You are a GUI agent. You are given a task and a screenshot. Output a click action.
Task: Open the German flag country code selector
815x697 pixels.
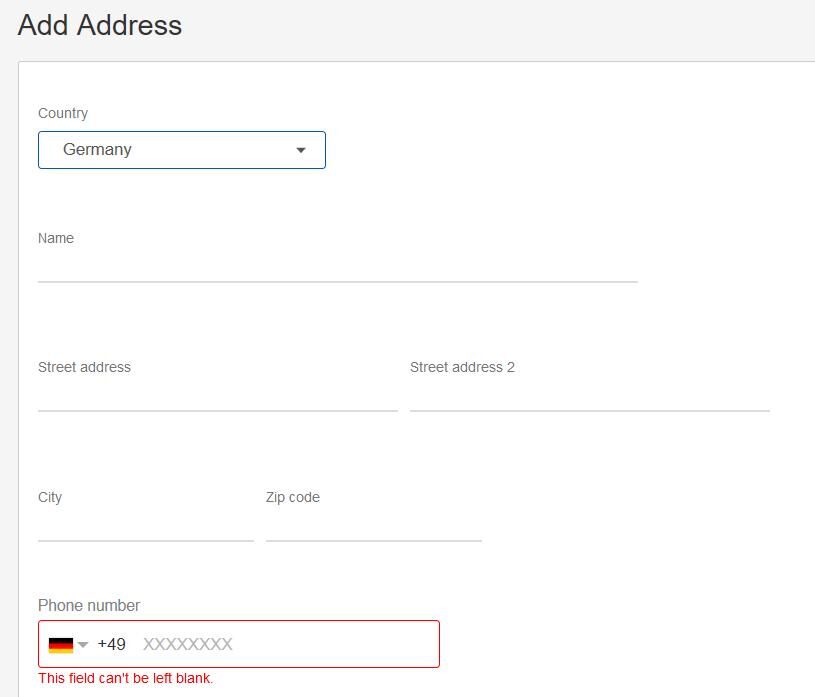point(68,645)
